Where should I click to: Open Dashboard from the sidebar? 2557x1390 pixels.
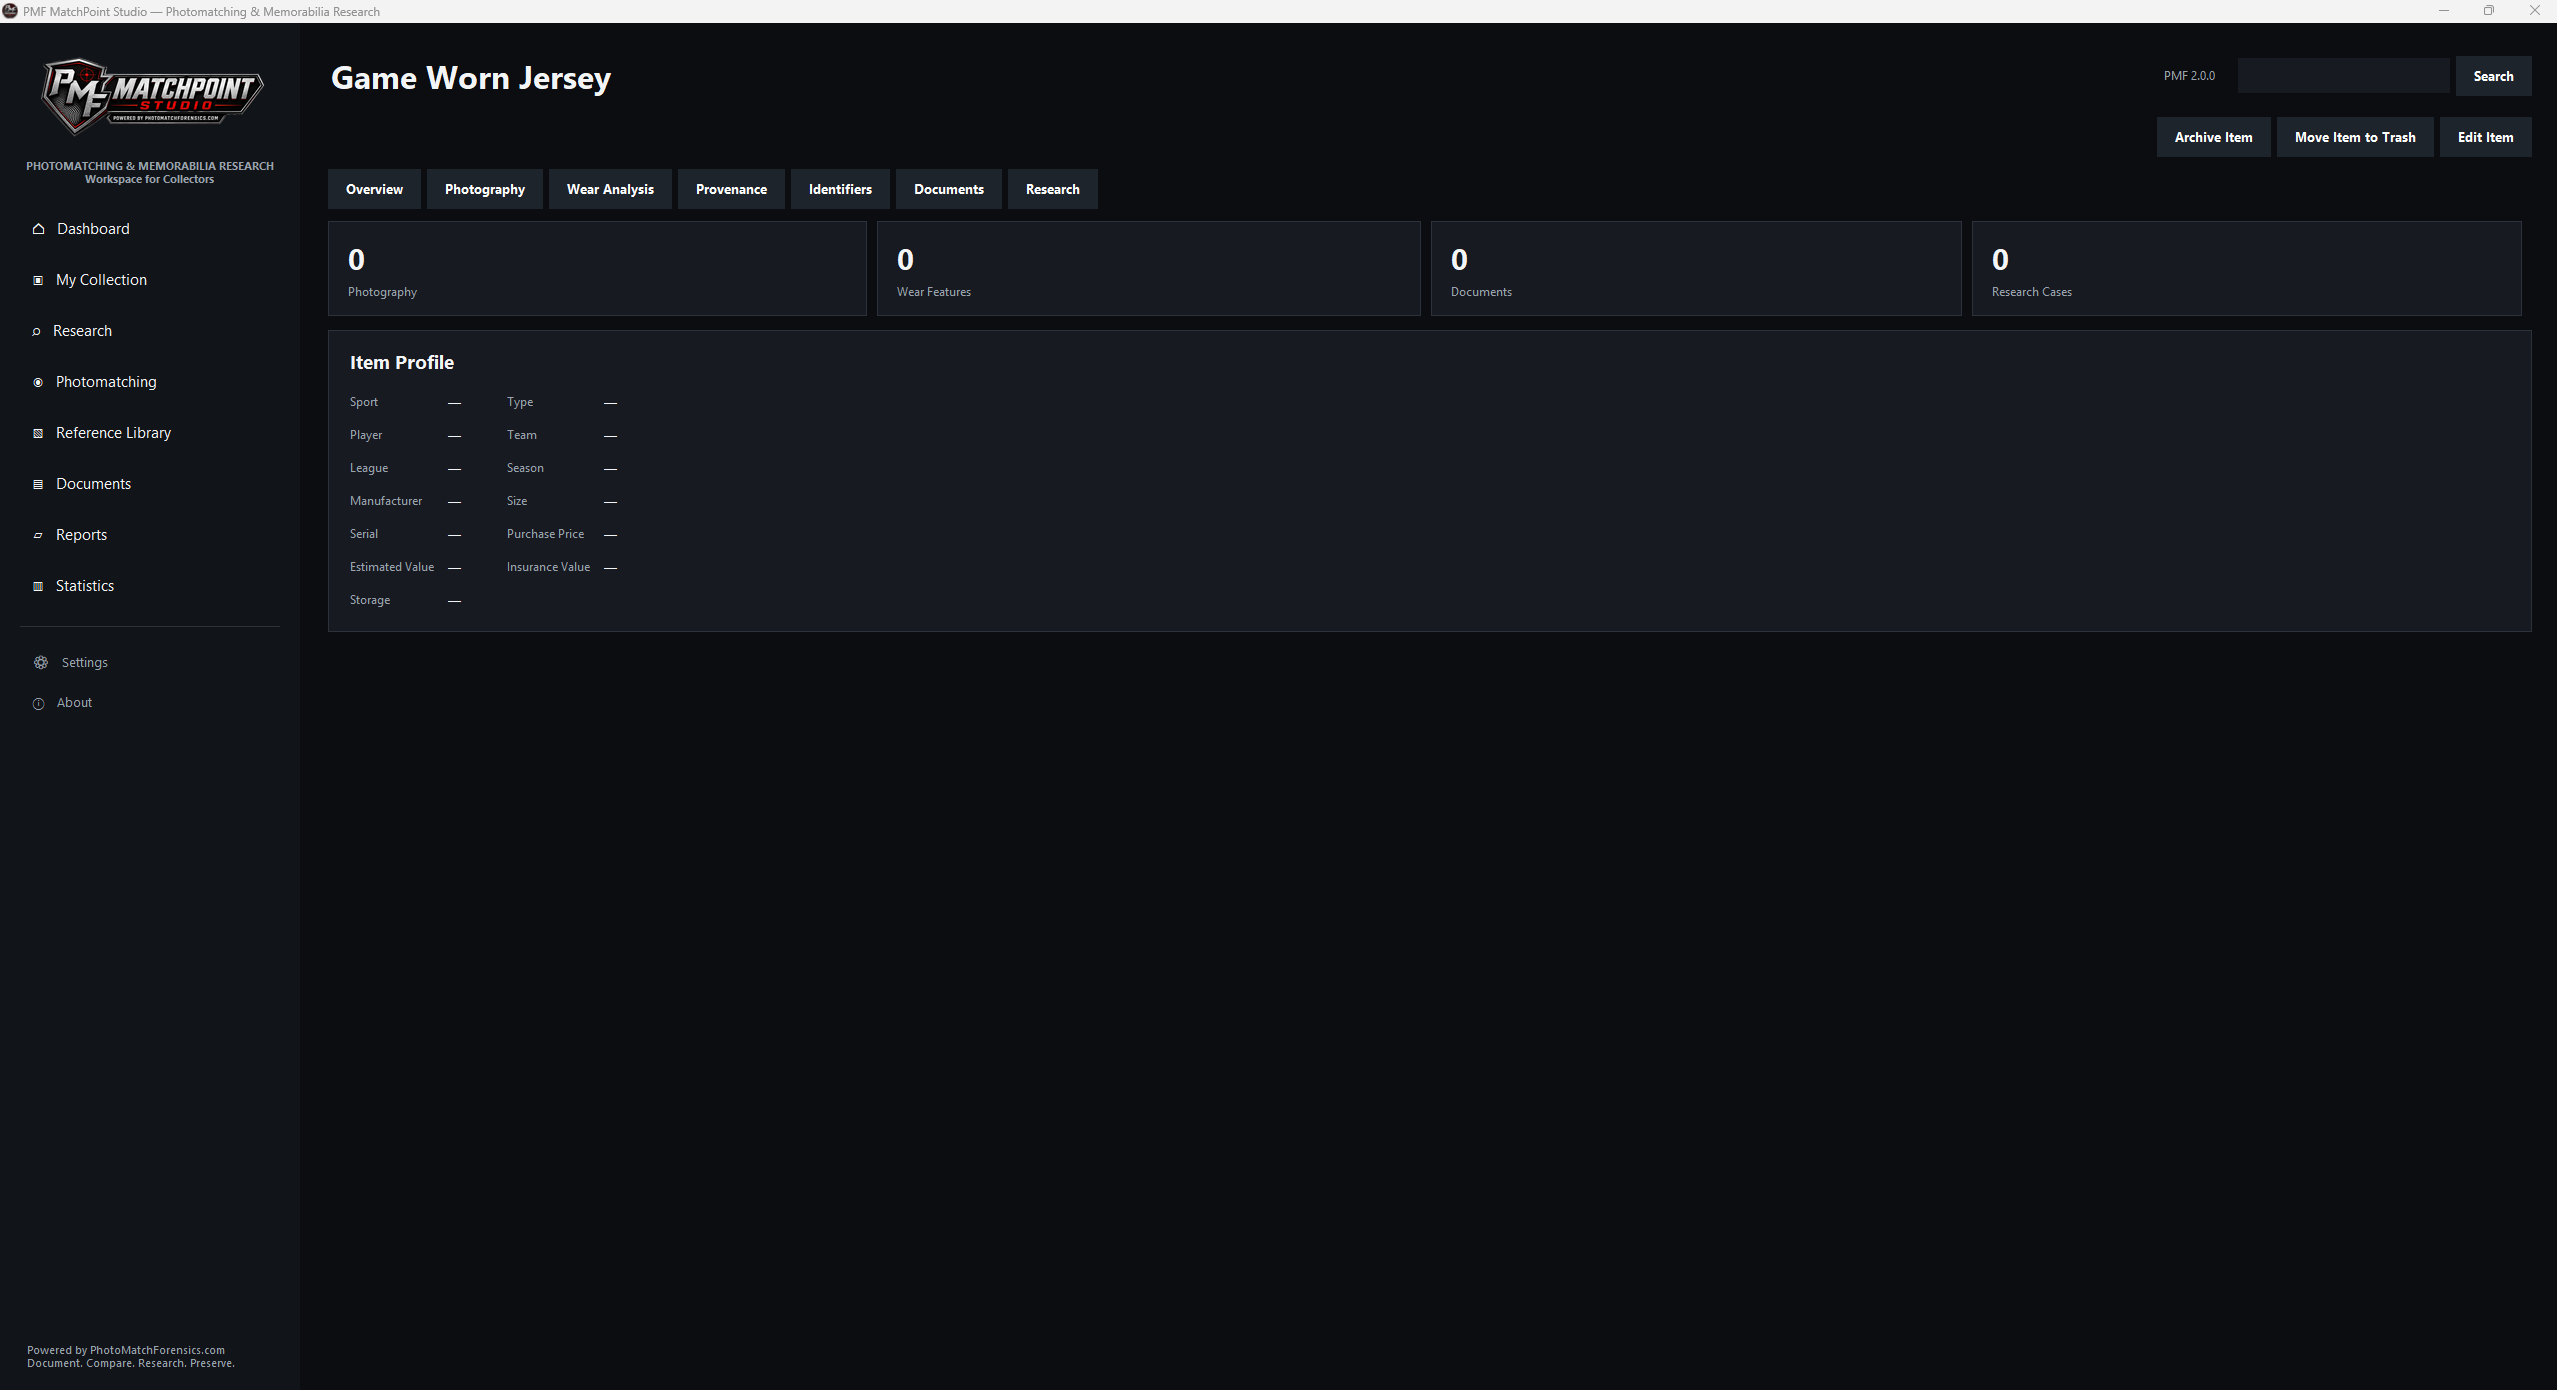tap(93, 229)
